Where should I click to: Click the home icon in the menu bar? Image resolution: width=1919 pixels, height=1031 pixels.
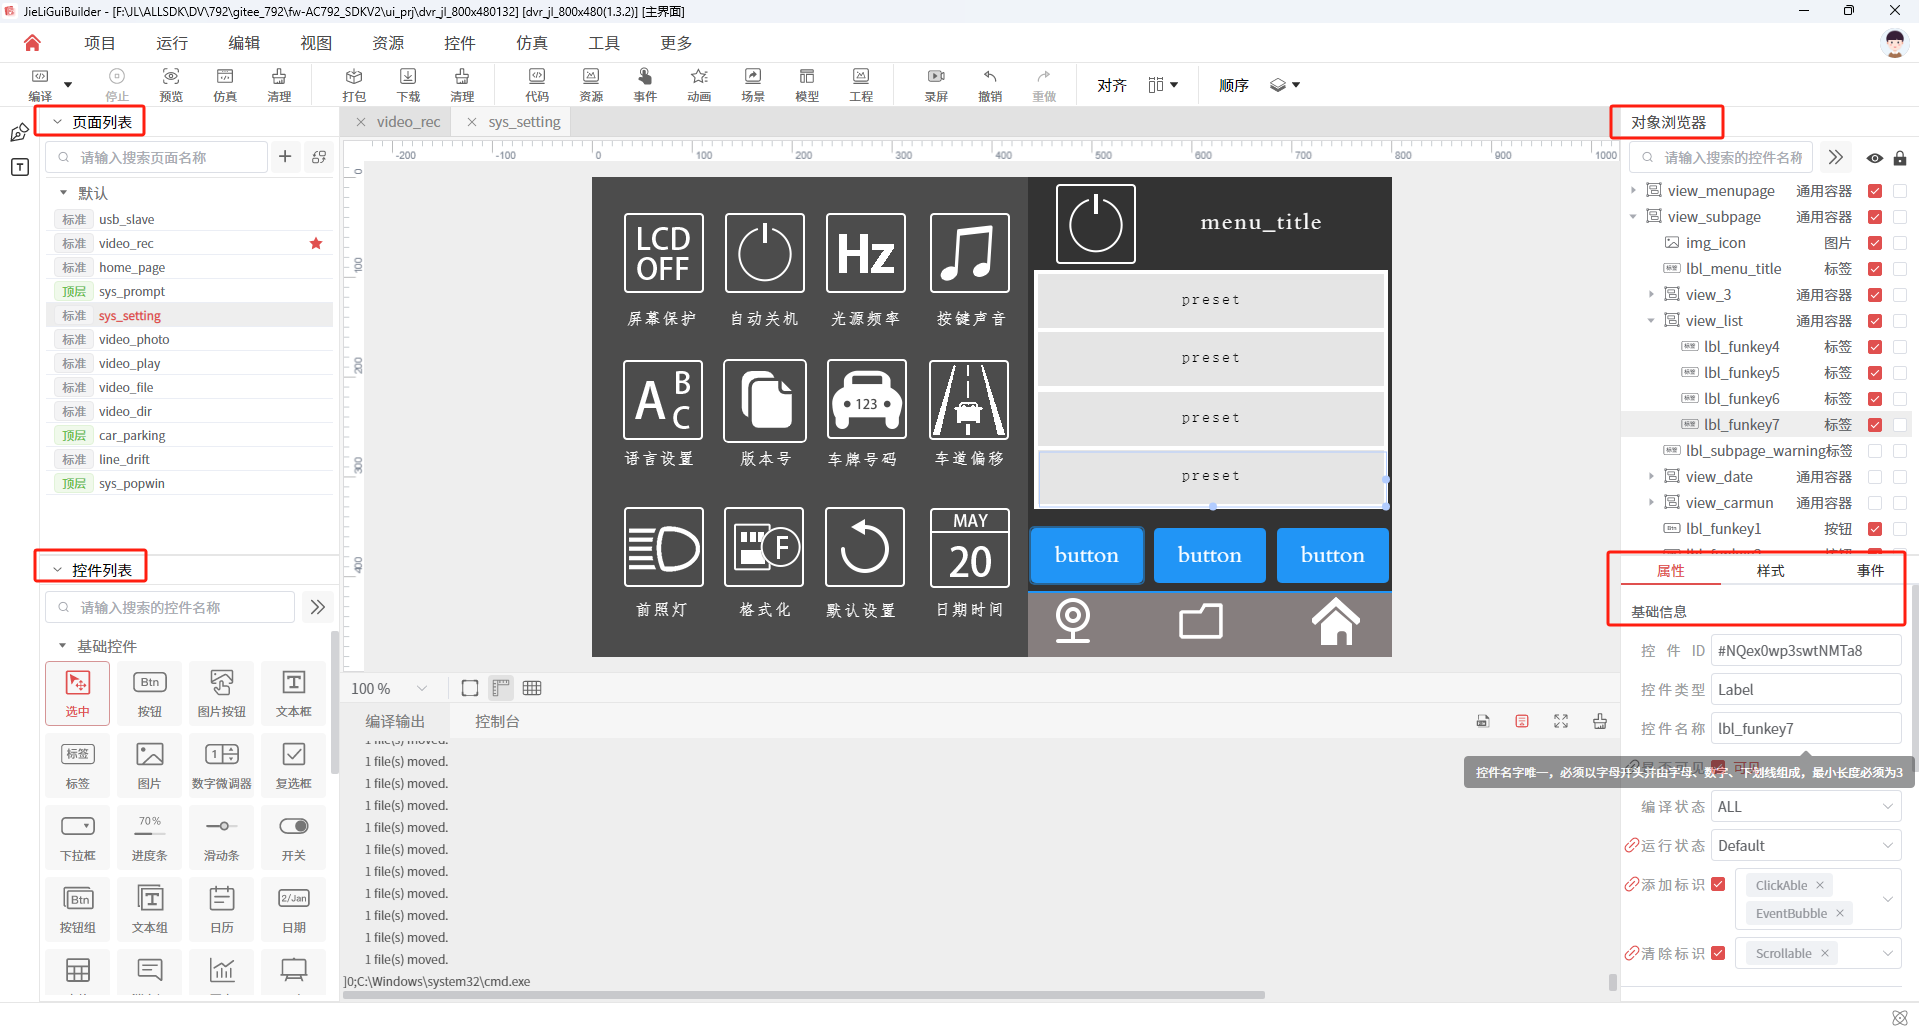(x=32, y=43)
